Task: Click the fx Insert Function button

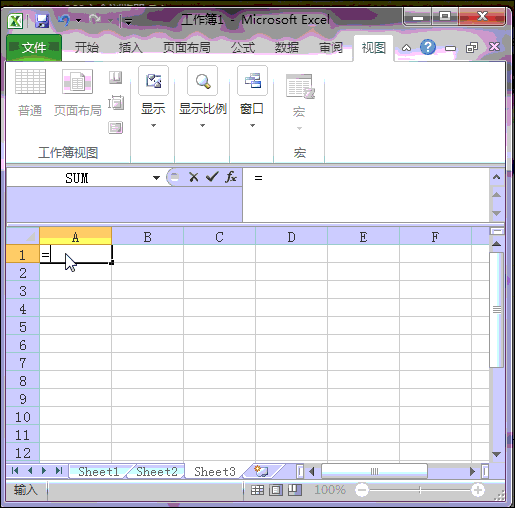Action: click(x=231, y=177)
